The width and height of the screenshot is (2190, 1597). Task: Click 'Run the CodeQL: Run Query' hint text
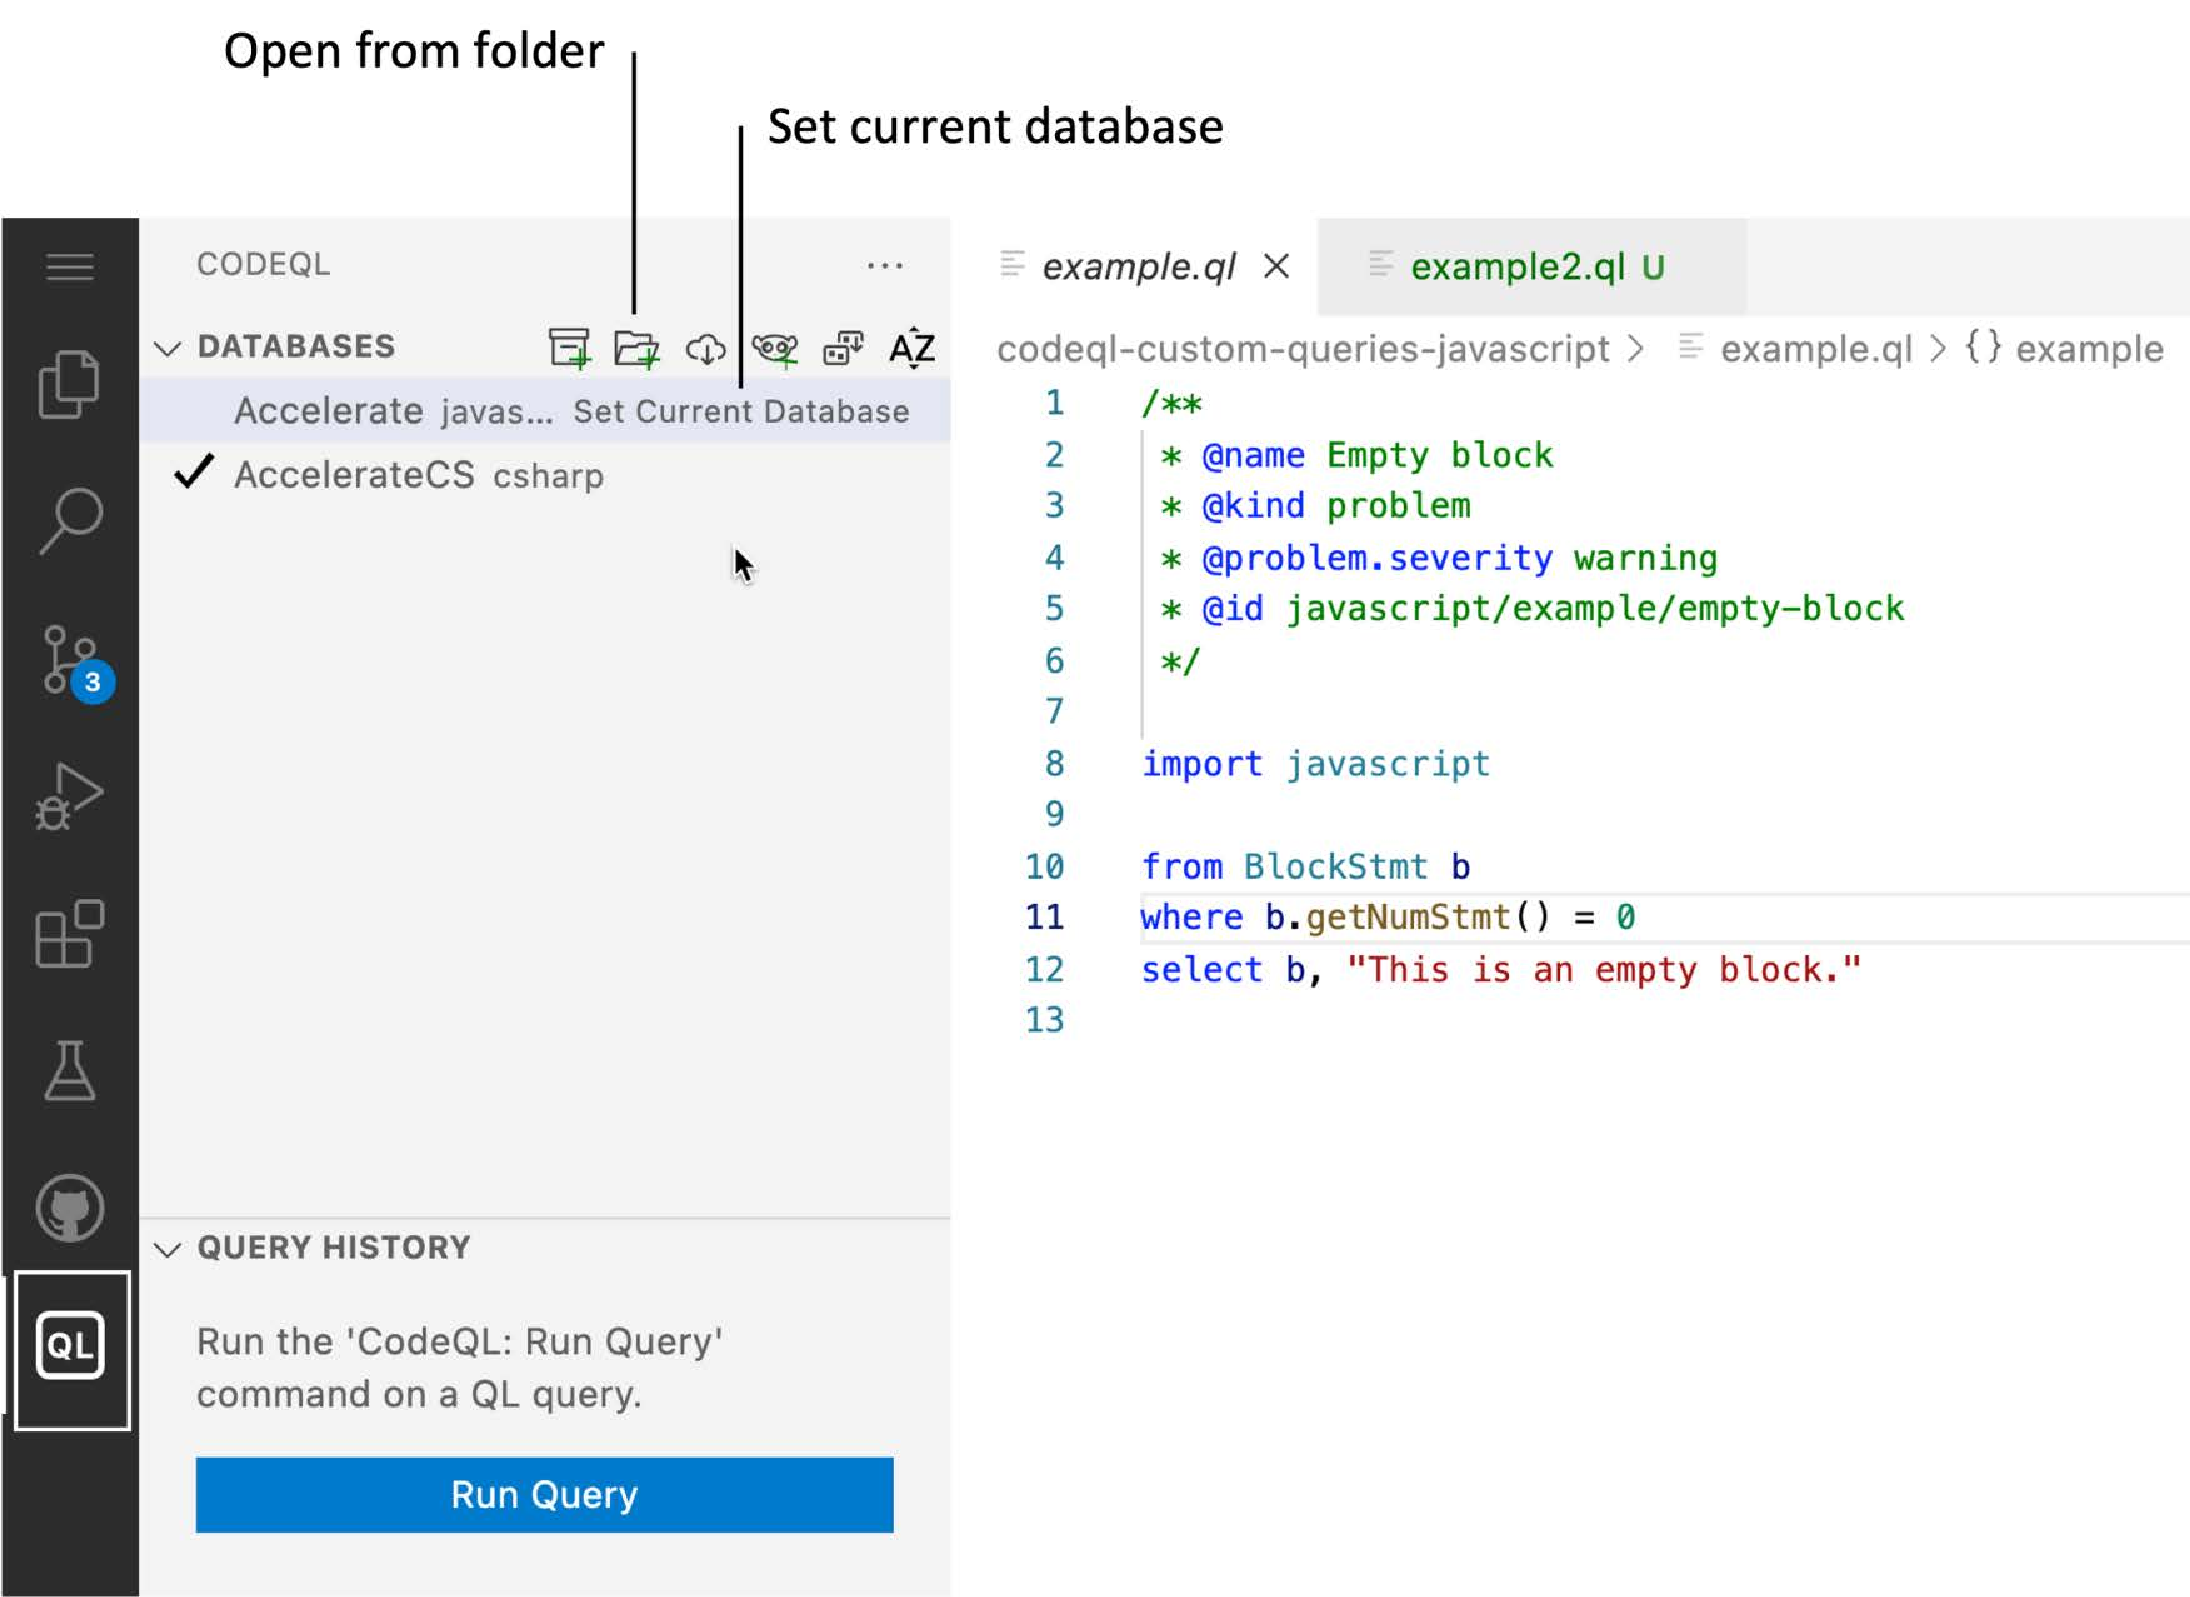(x=459, y=1368)
